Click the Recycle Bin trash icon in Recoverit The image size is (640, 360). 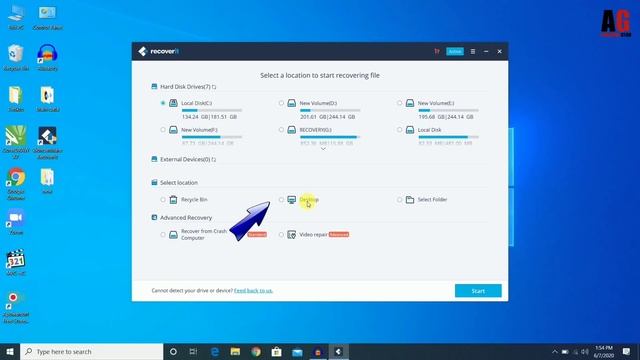tap(173, 200)
